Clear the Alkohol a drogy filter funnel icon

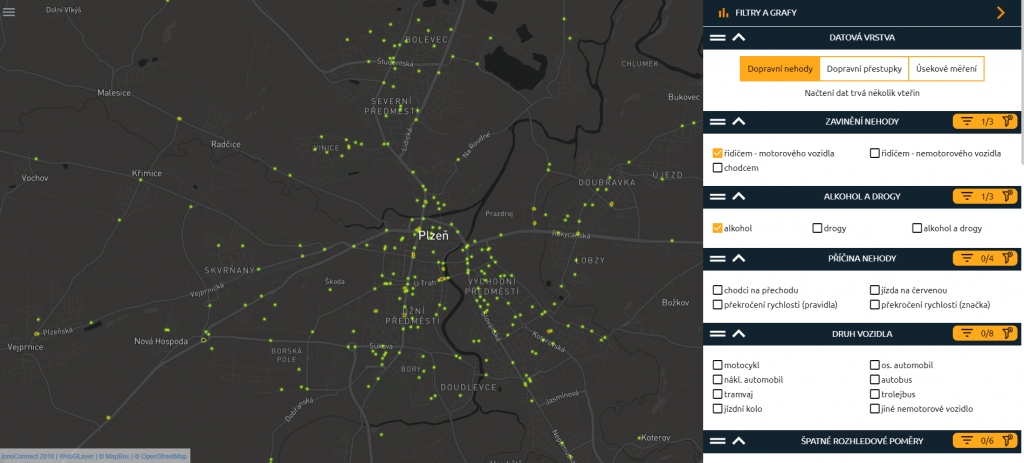[1008, 196]
